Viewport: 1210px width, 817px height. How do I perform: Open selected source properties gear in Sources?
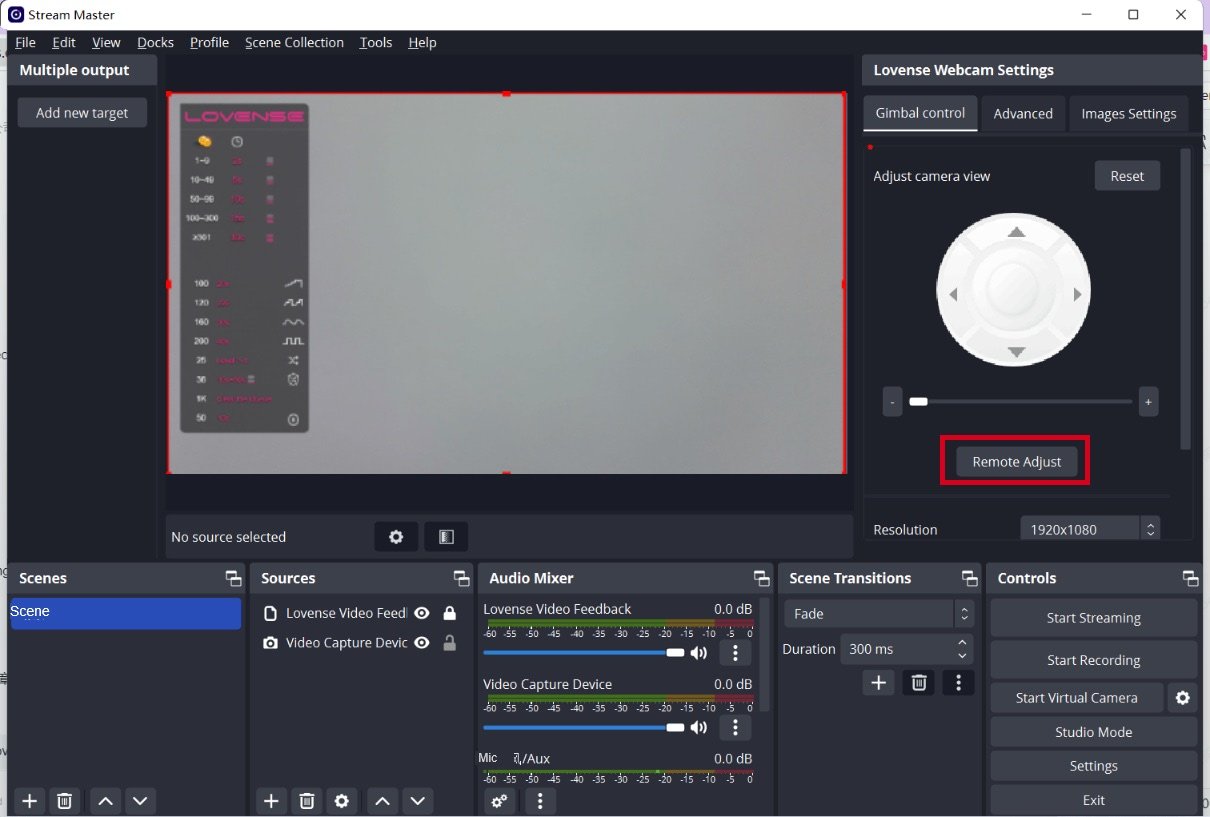pyautogui.click(x=342, y=800)
